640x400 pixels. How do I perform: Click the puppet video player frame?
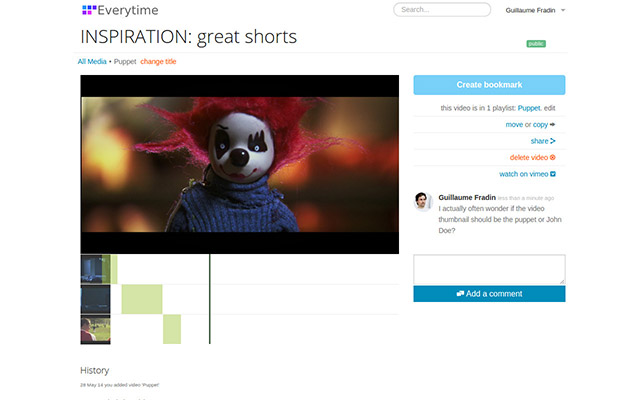[x=240, y=164]
